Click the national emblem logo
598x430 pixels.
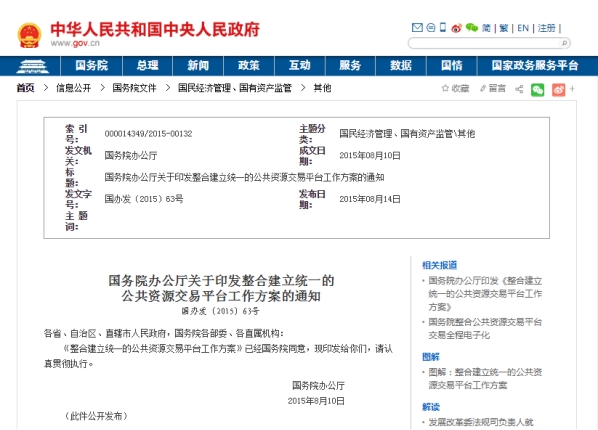coord(29,35)
